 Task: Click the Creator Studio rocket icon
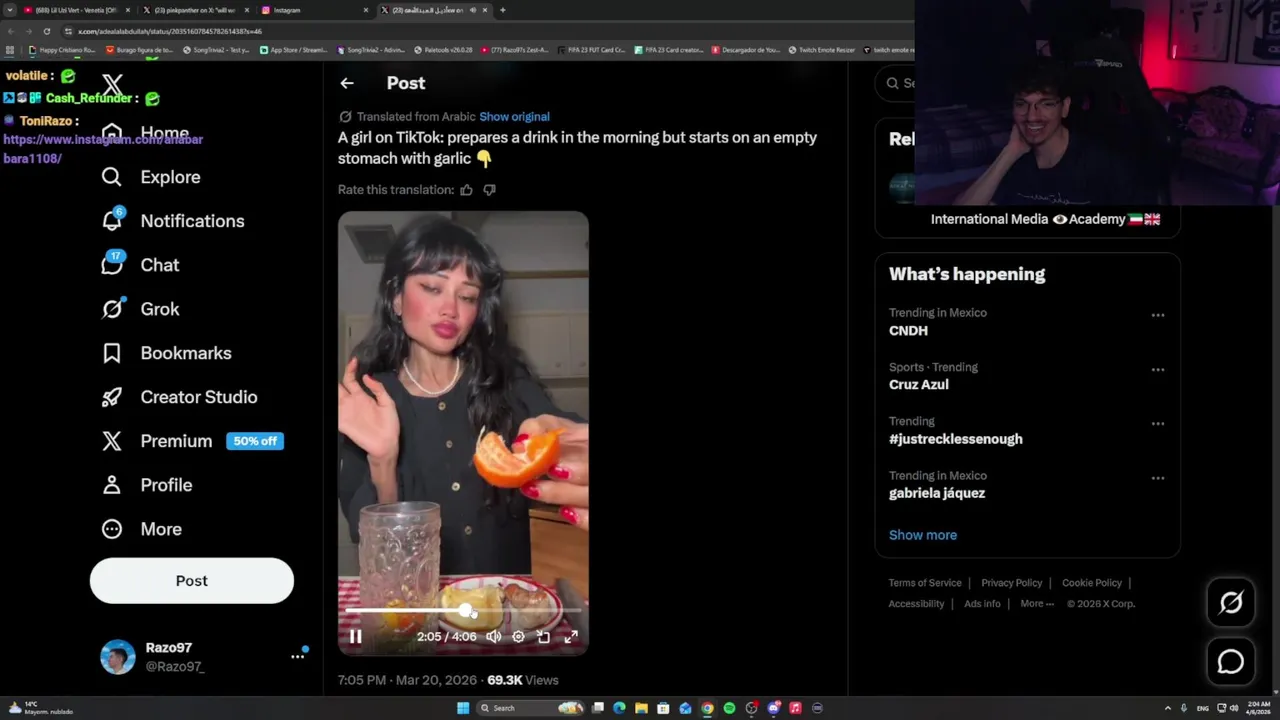[112, 397]
